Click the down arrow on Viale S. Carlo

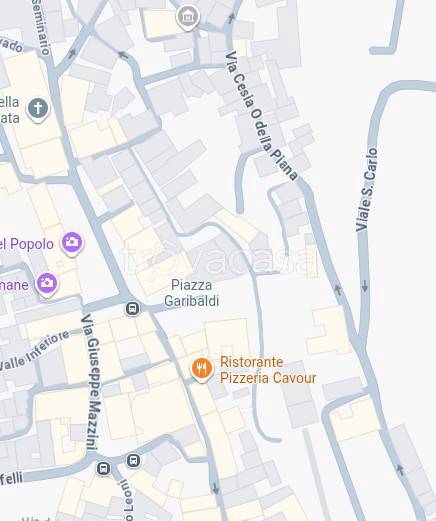365,286
